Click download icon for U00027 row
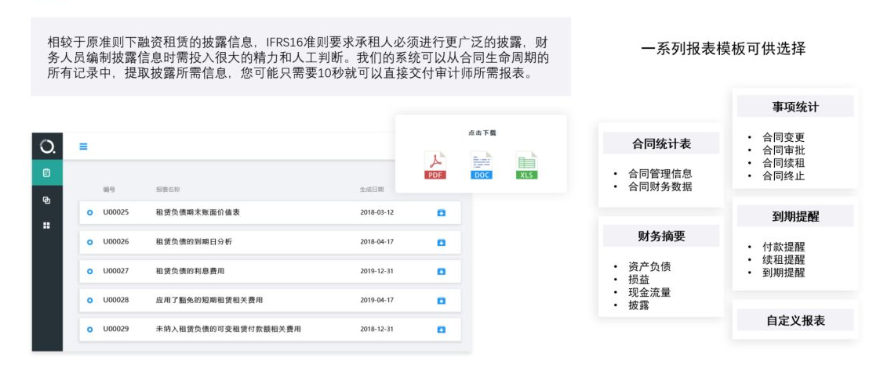This screenshot has width=878, height=376. pos(441,271)
